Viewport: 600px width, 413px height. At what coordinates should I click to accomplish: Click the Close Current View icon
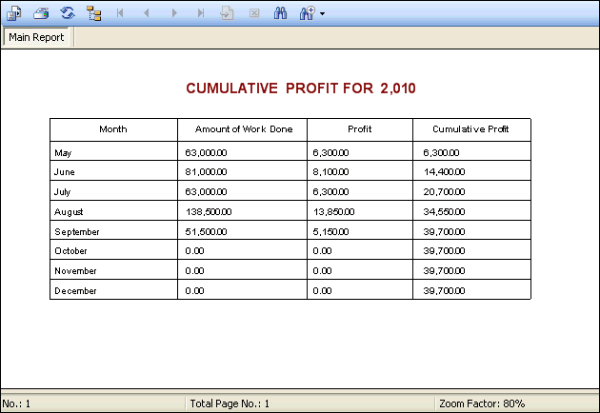coord(254,13)
